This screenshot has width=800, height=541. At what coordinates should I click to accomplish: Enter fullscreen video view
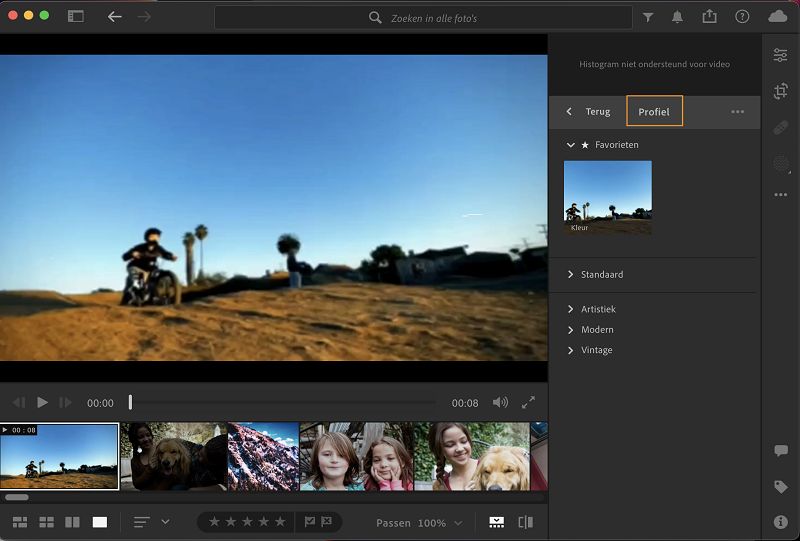click(x=528, y=402)
